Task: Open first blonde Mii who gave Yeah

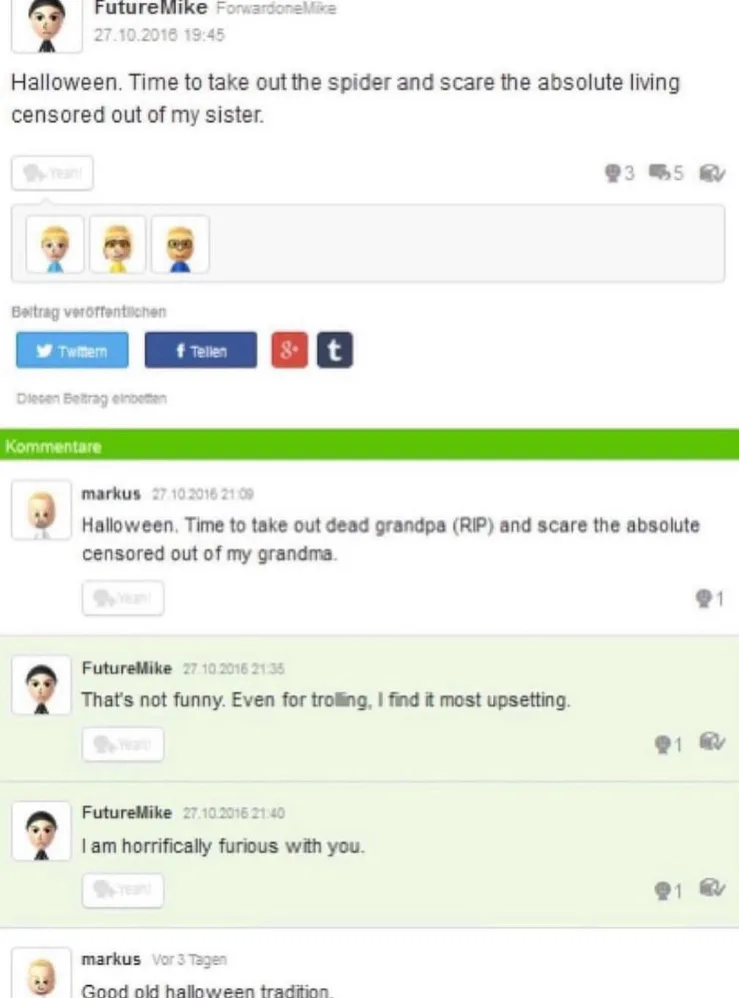Action: [x=55, y=244]
